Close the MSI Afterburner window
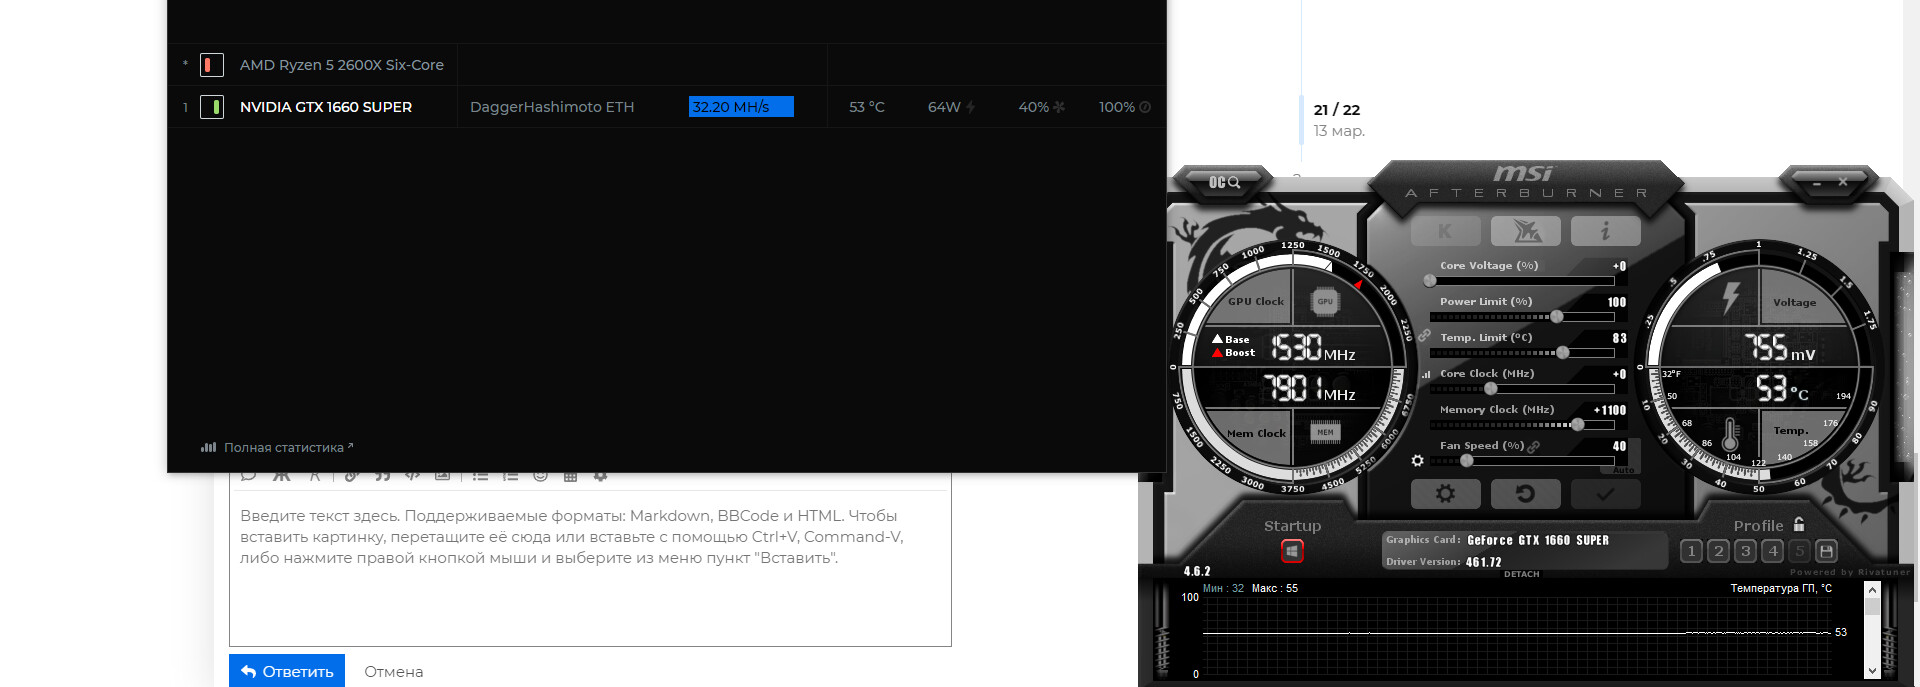The image size is (1920, 687). tap(1843, 181)
